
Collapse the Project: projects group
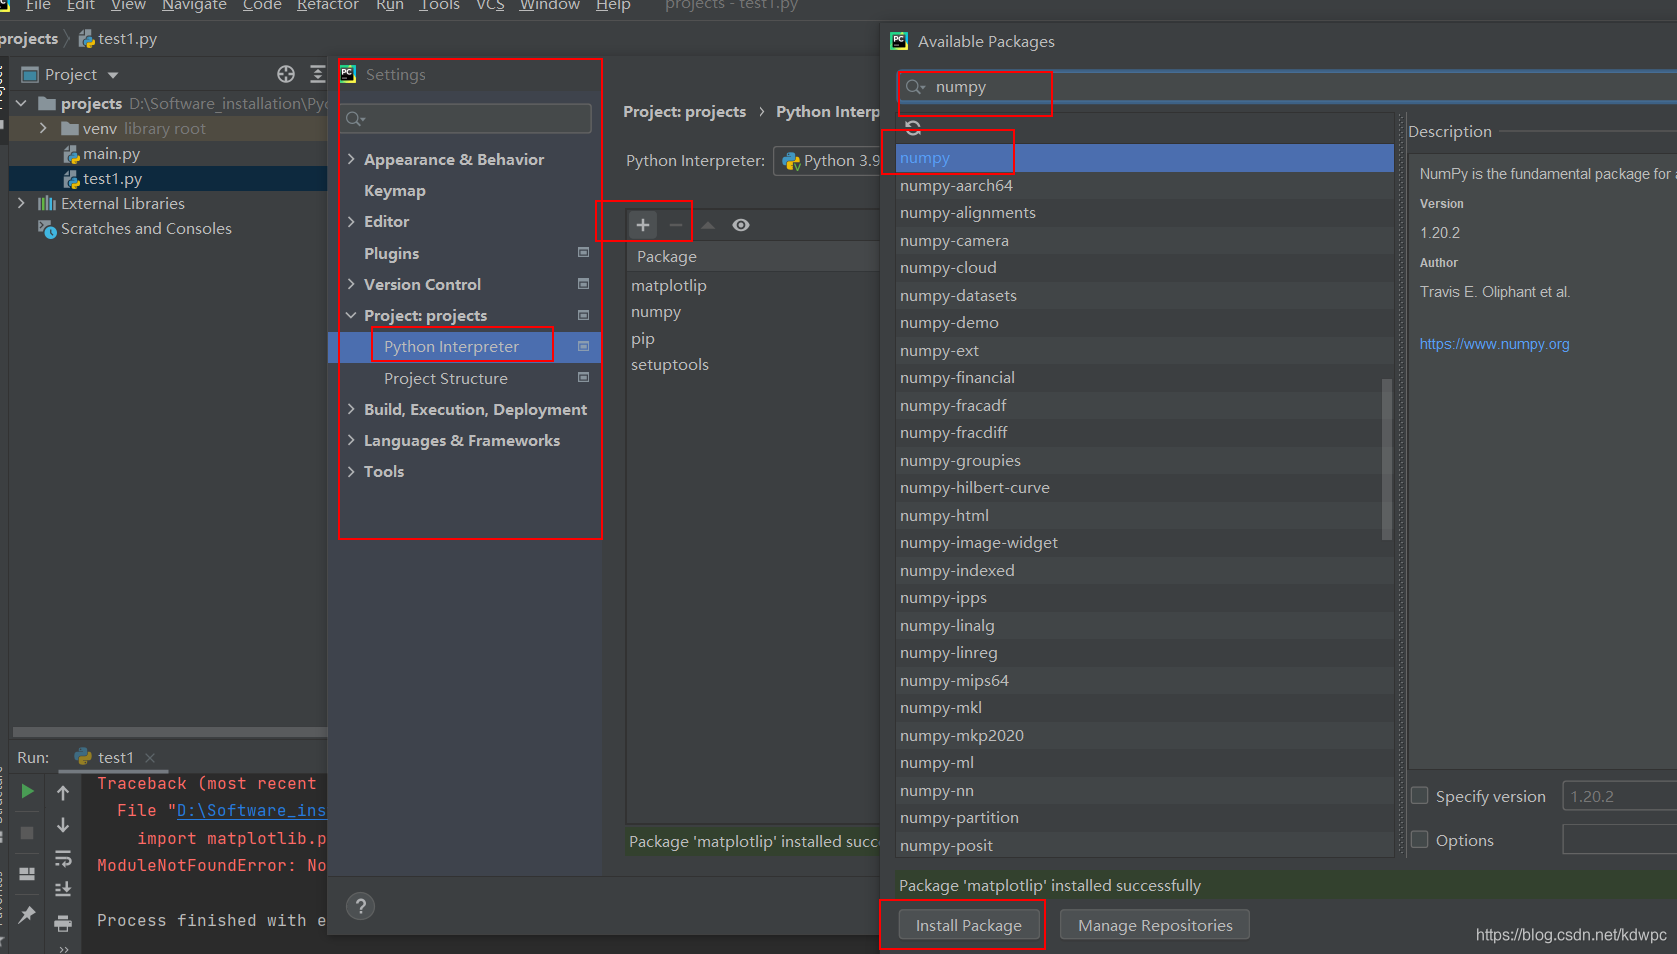coord(351,315)
